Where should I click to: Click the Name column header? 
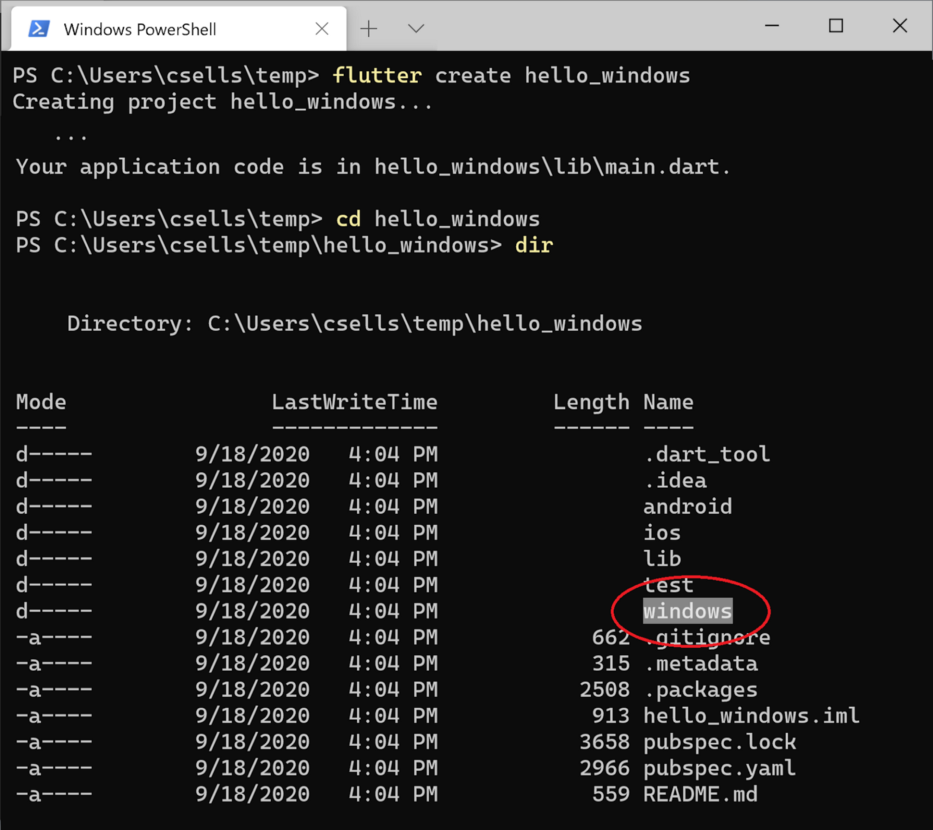(668, 402)
